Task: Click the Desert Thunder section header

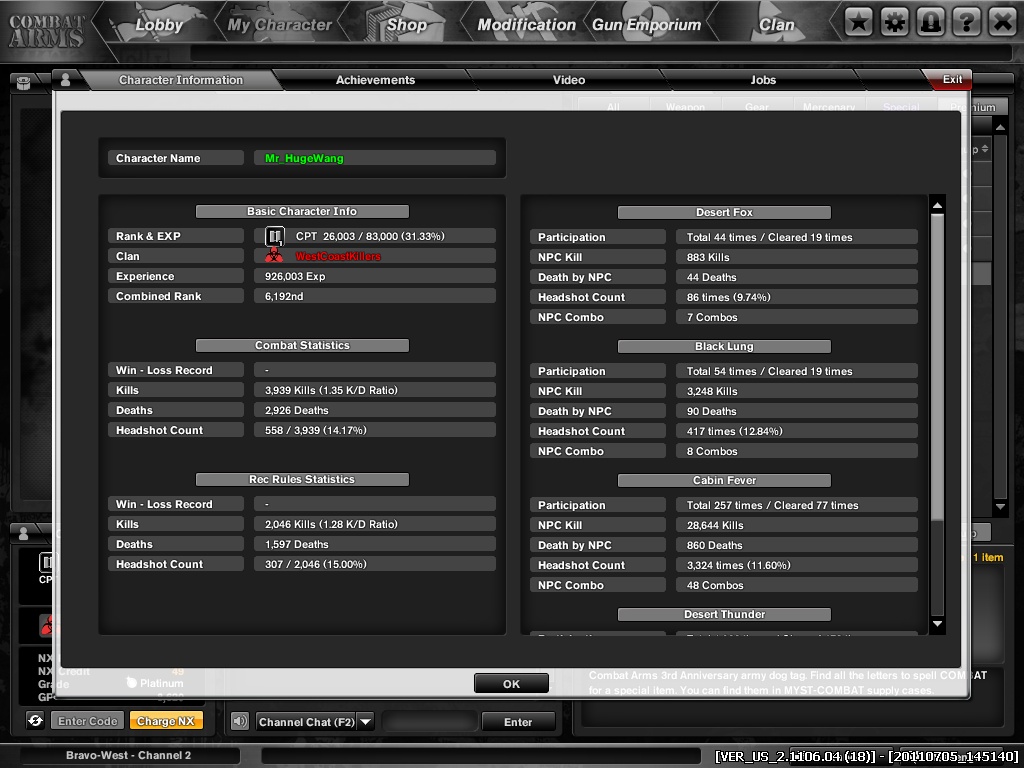Action: [724, 614]
